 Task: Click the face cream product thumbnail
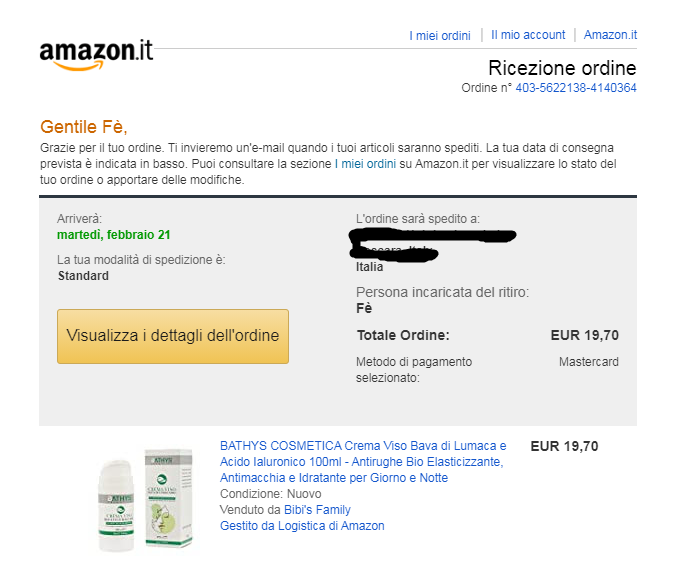(x=145, y=499)
